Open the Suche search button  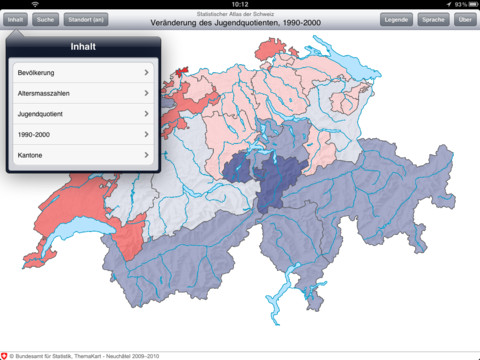(x=45, y=20)
